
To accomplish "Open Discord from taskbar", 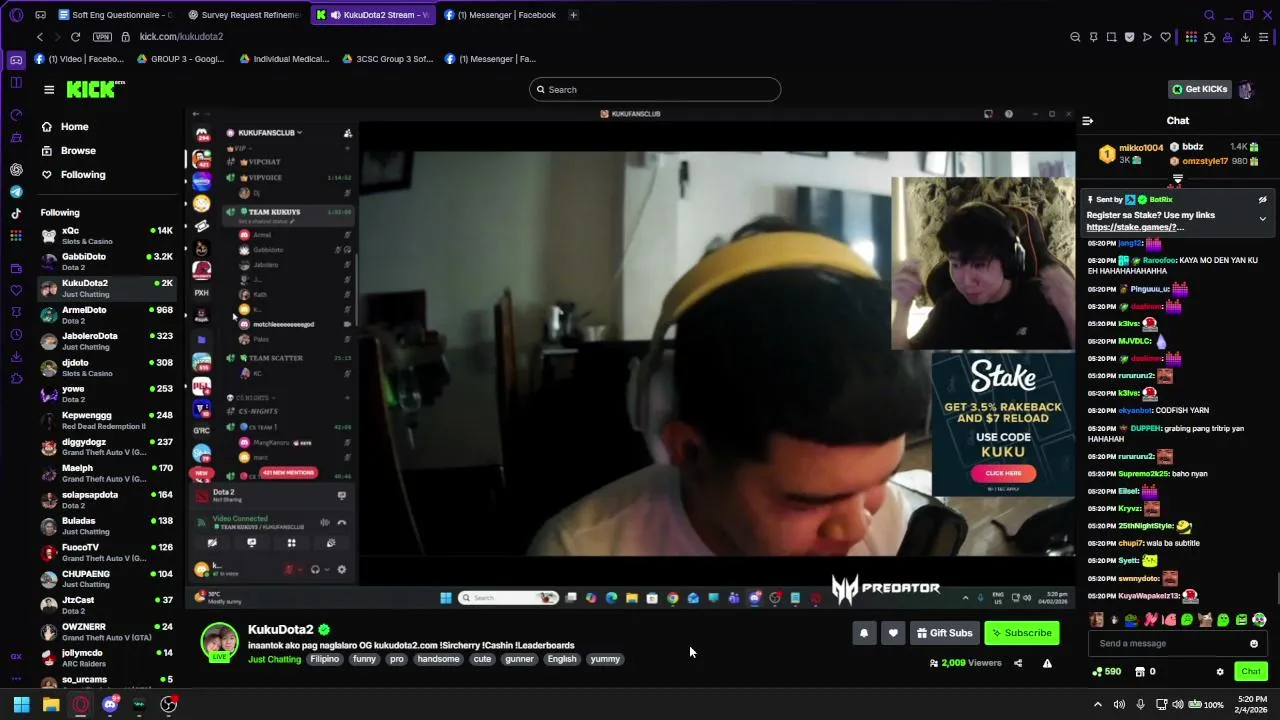I will coord(110,705).
